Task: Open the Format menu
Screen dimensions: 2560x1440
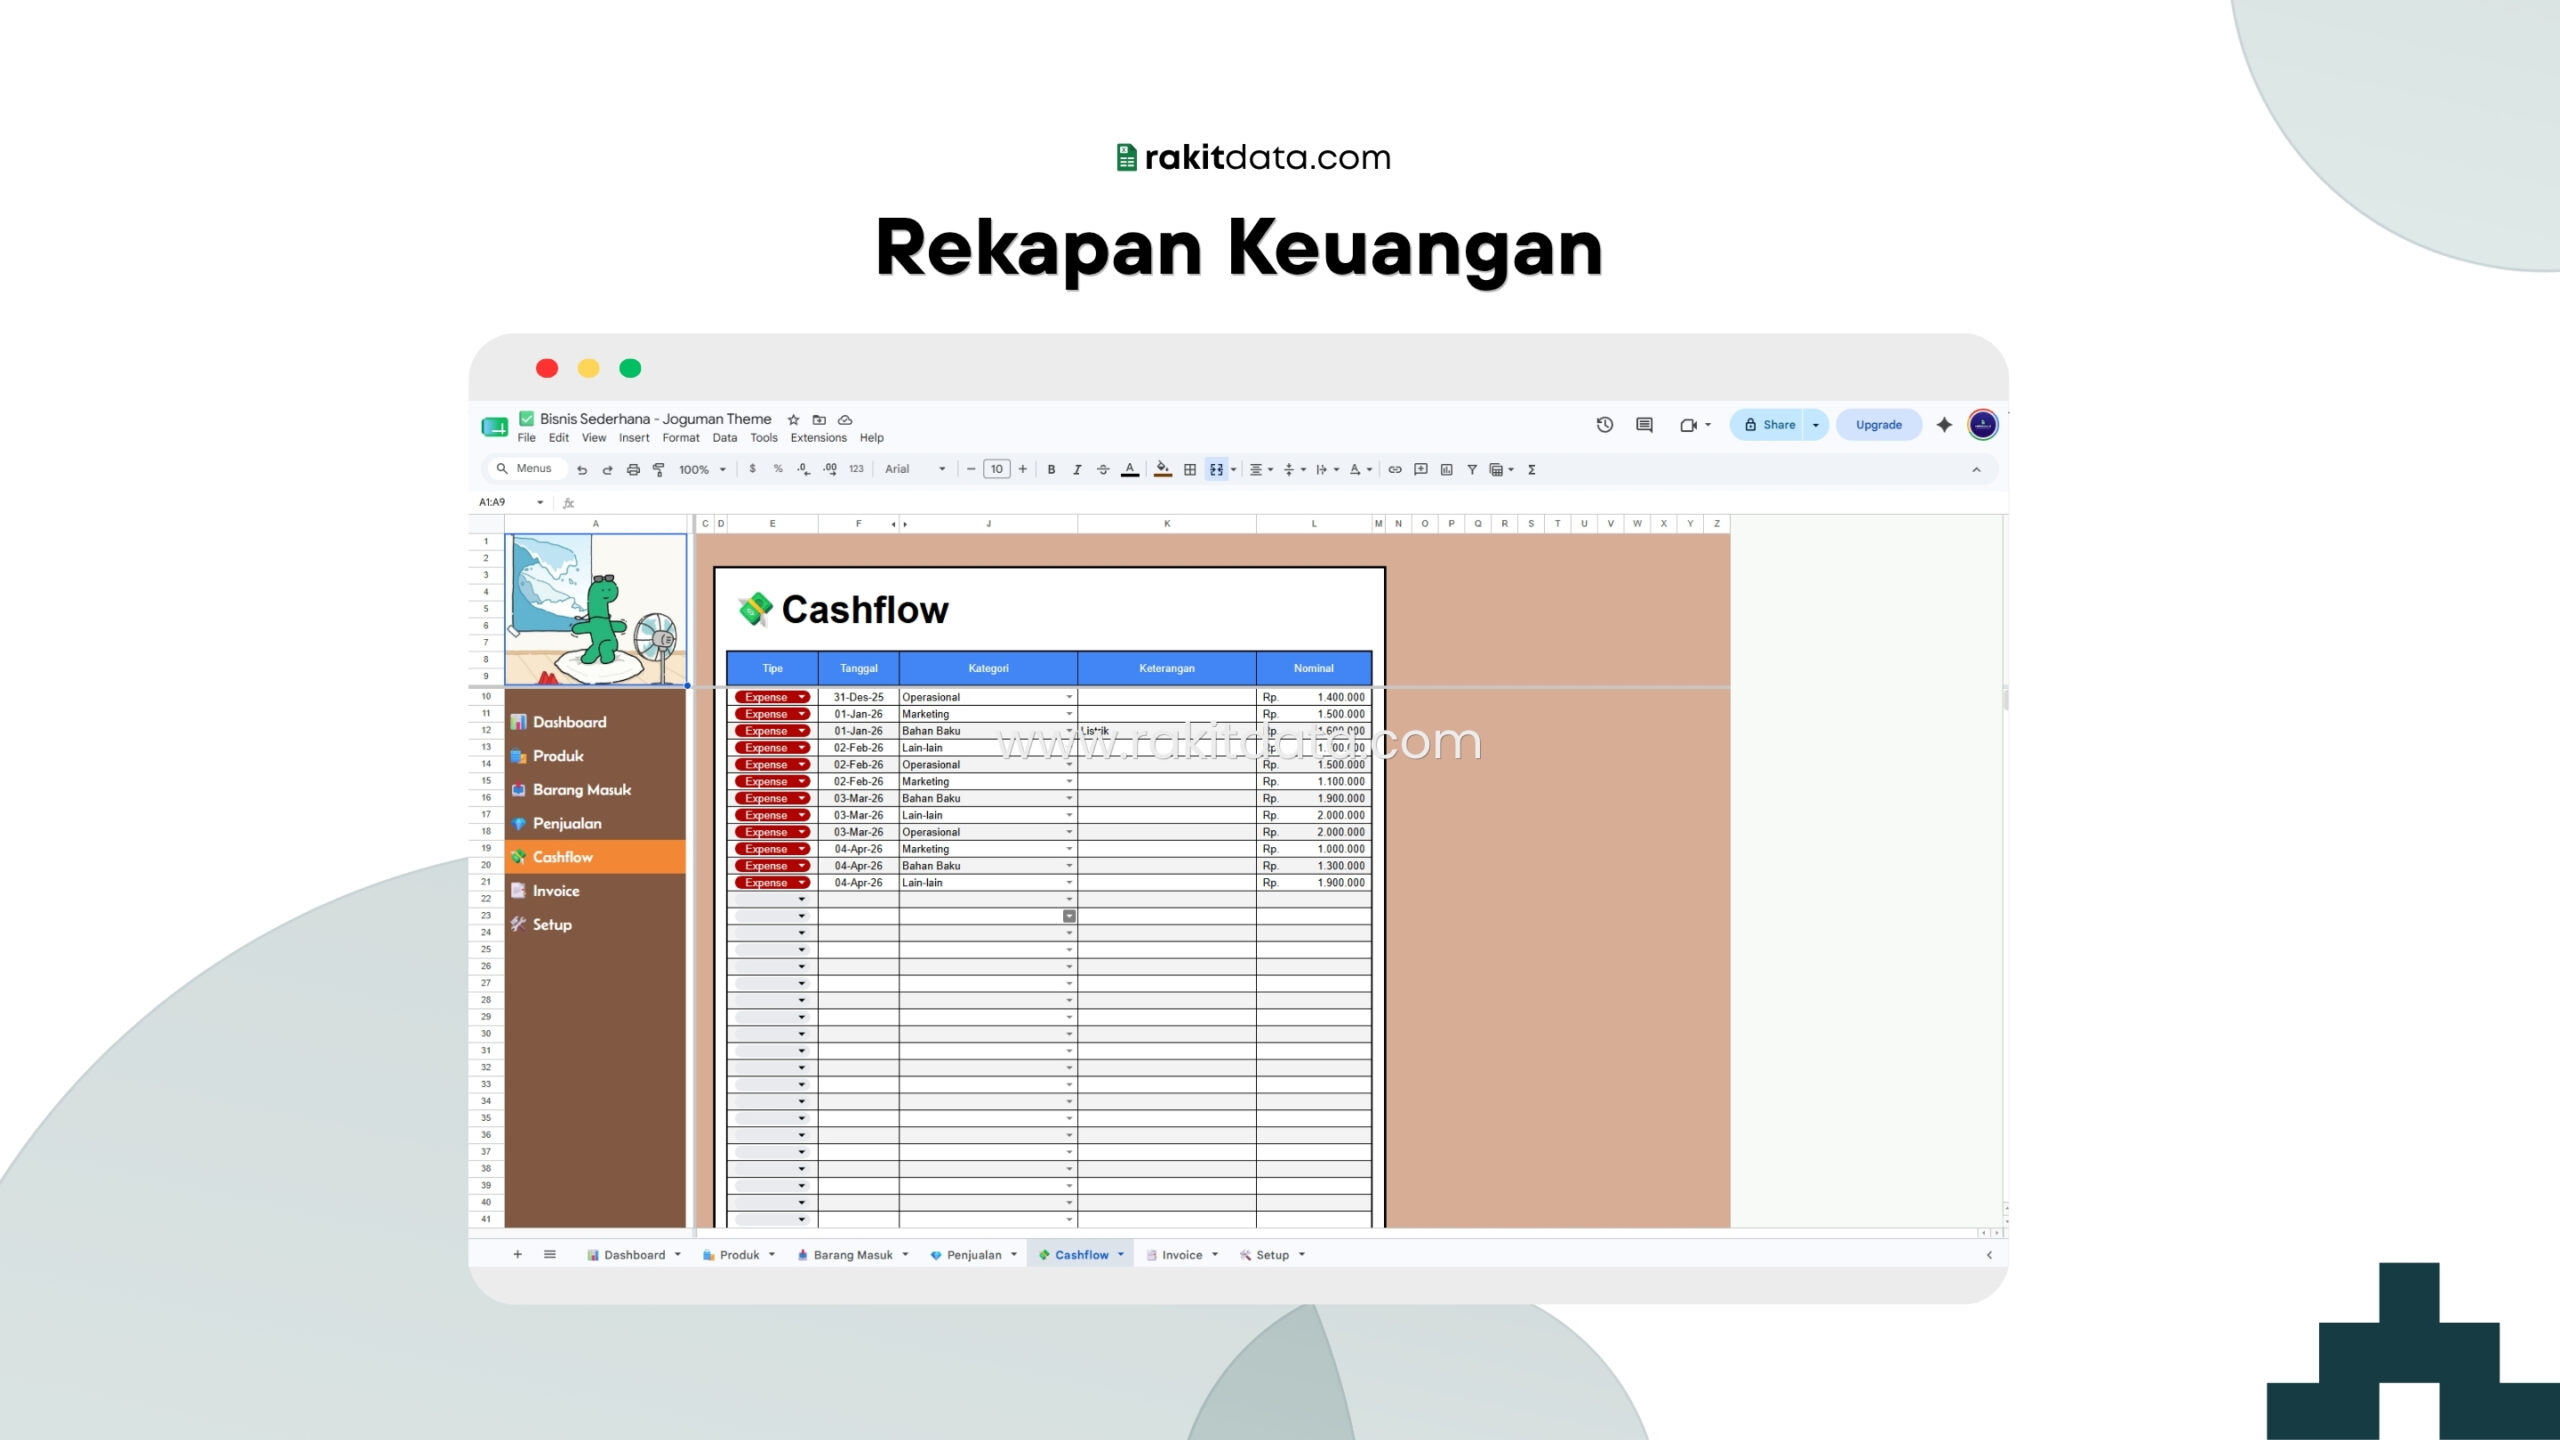Action: (681, 438)
